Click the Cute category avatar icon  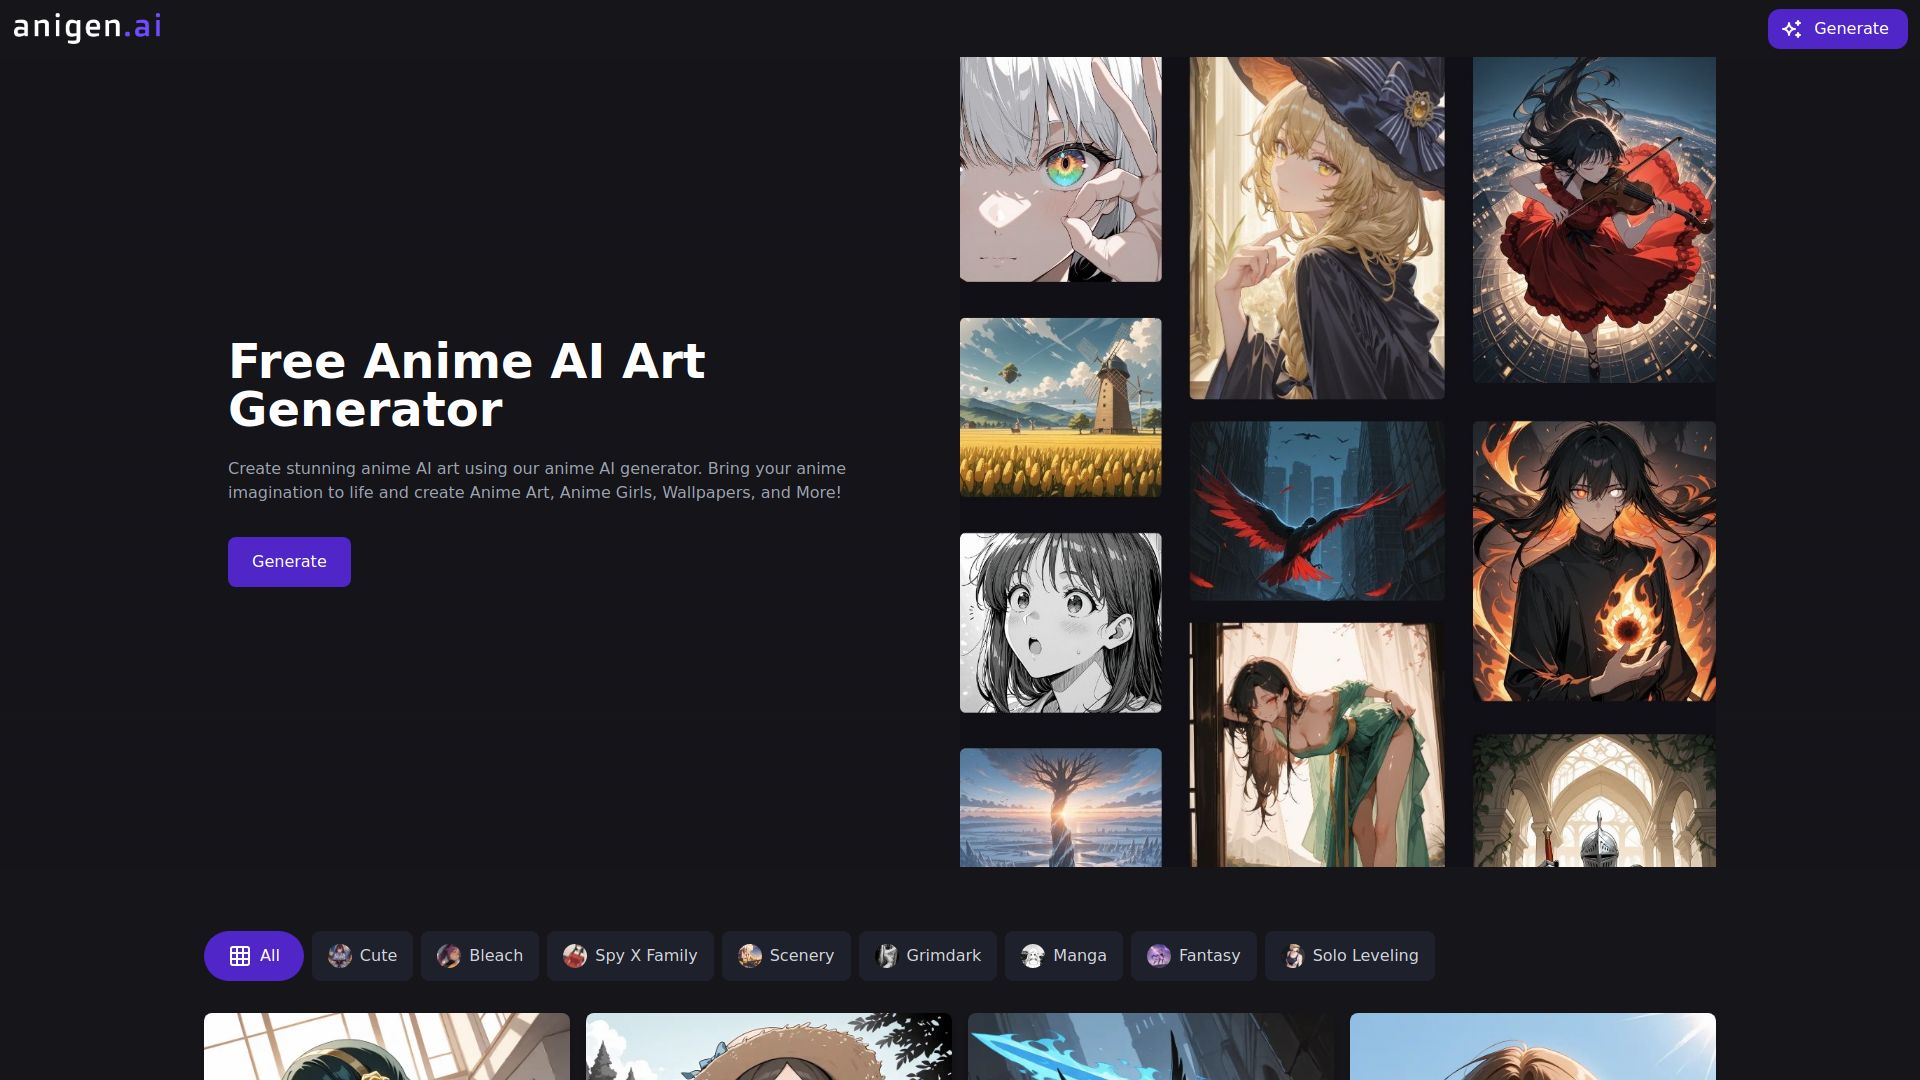[339, 955]
